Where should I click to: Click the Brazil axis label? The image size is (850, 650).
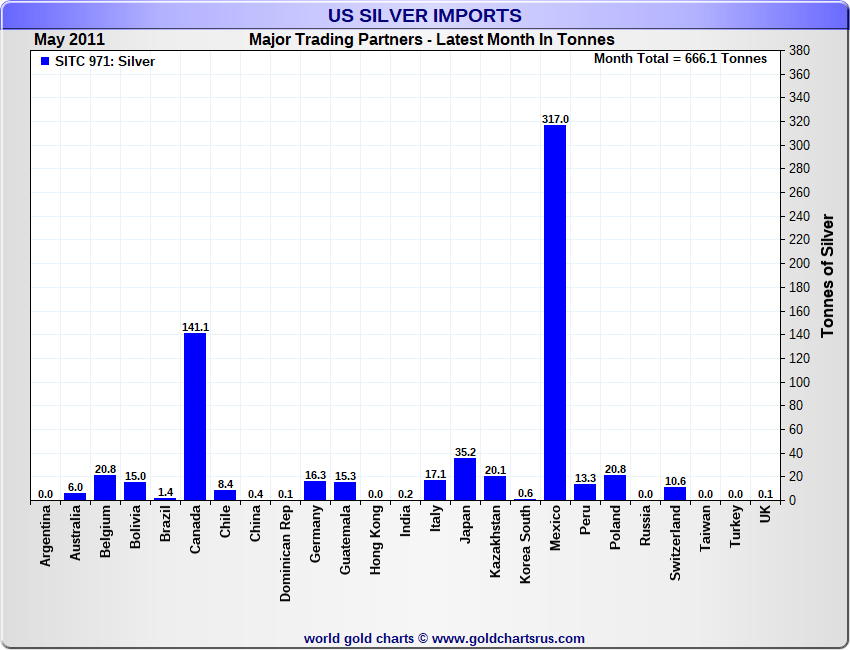[165, 523]
